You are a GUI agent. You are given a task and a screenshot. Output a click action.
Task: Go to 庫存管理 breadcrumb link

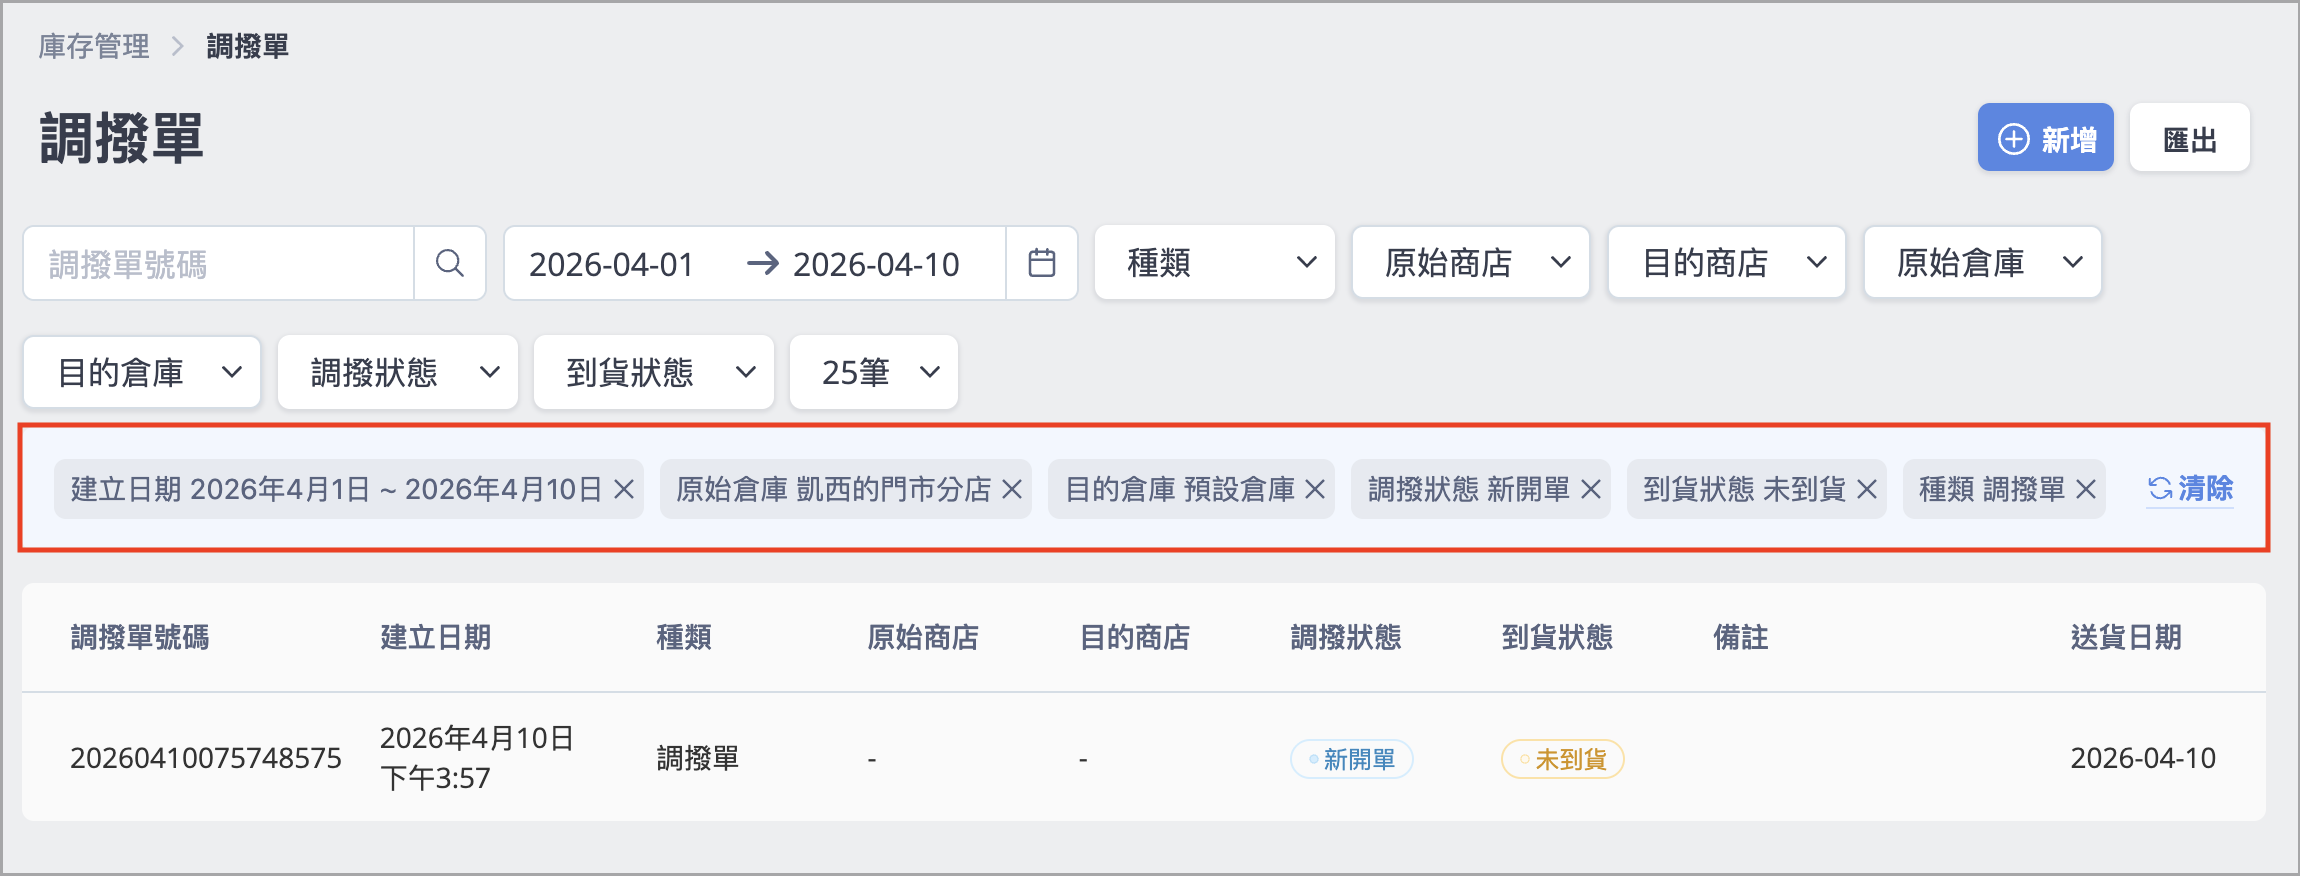94,46
